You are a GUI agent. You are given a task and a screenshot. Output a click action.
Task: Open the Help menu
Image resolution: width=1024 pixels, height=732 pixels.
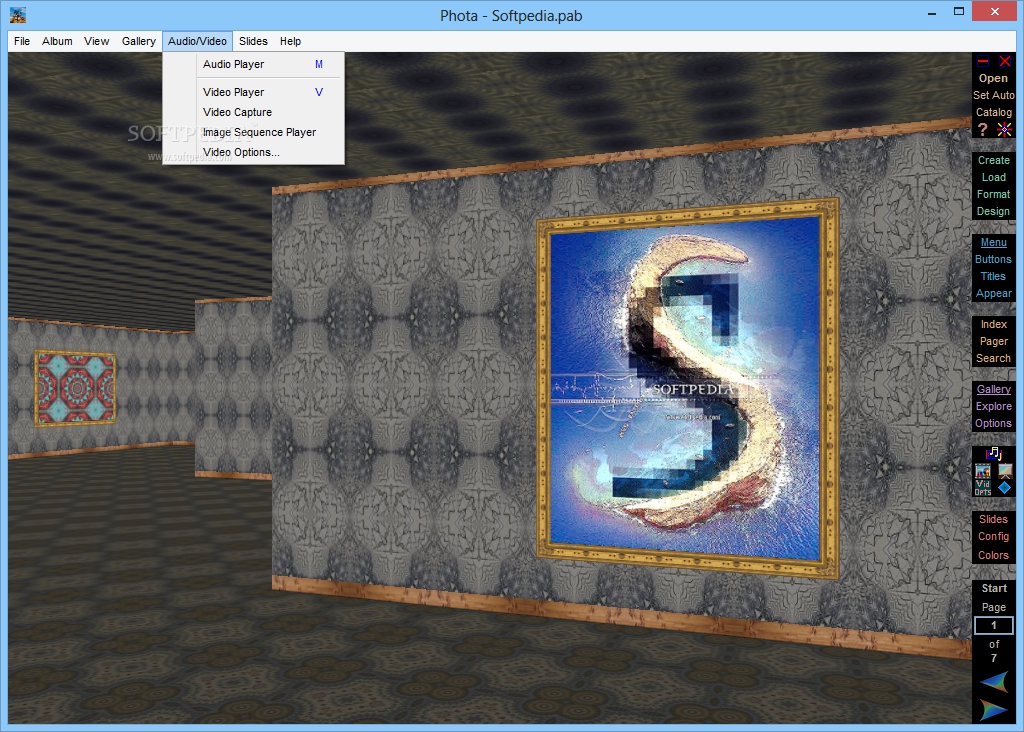291,41
